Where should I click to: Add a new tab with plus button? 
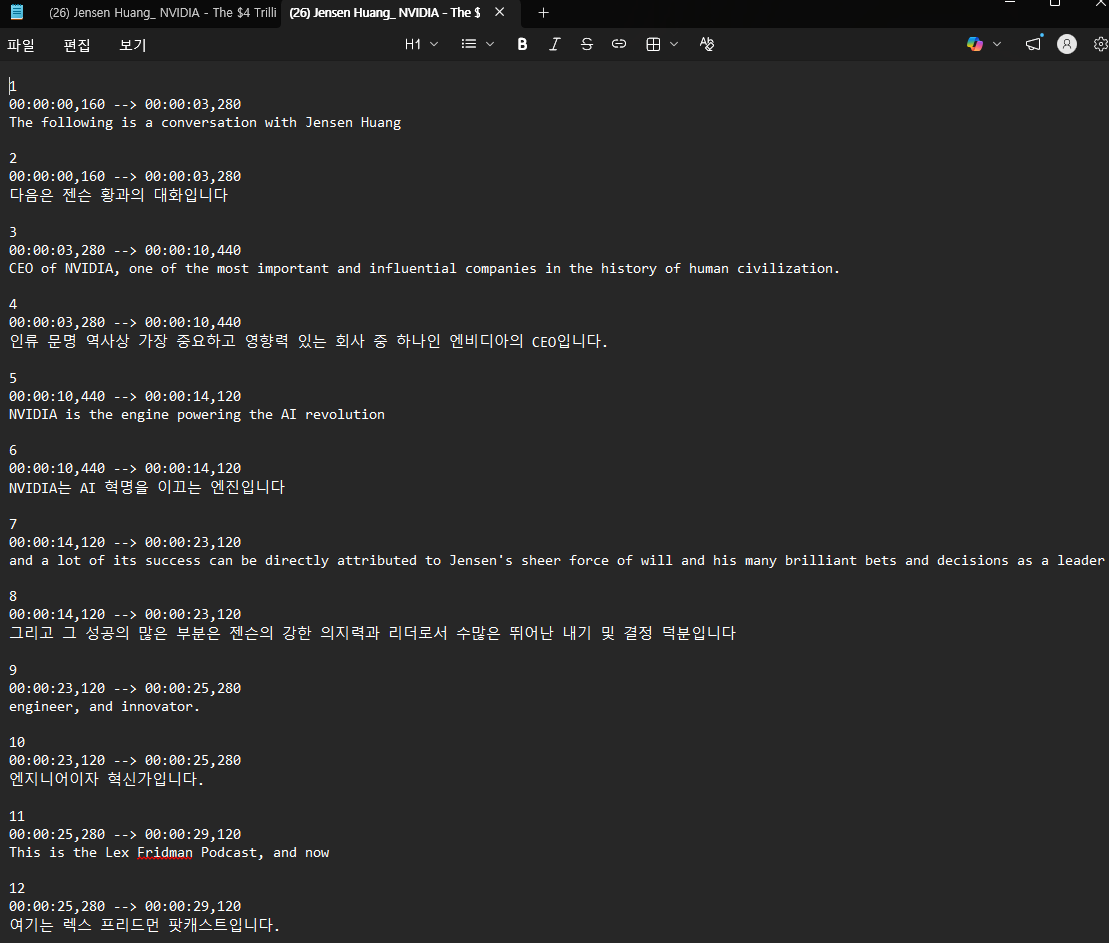[x=544, y=13]
